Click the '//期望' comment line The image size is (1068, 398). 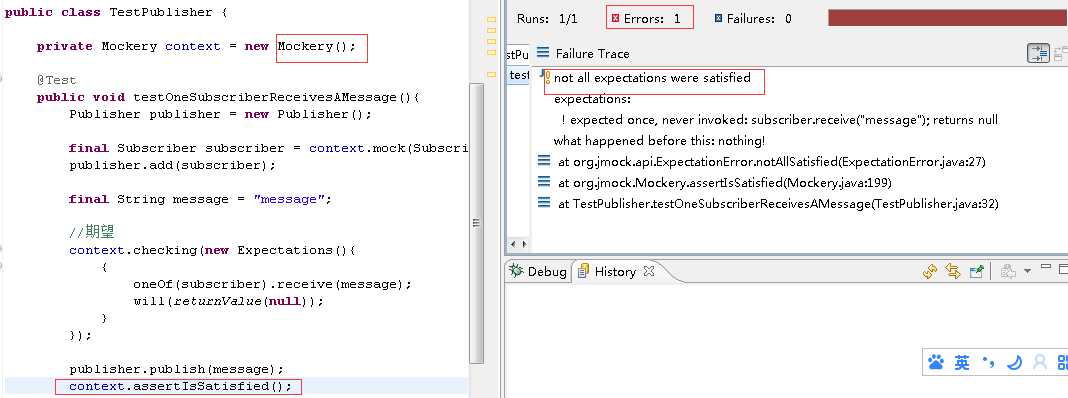[x=91, y=233]
